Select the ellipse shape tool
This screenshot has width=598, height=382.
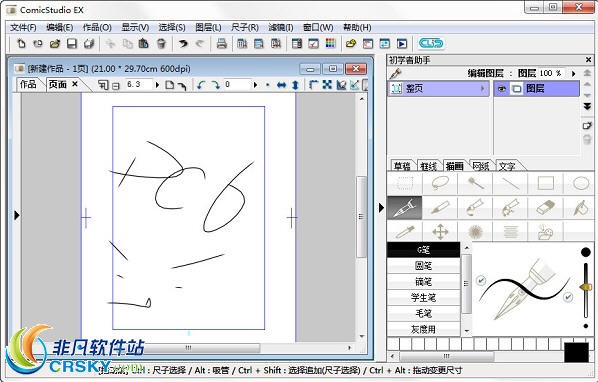[x=580, y=184]
